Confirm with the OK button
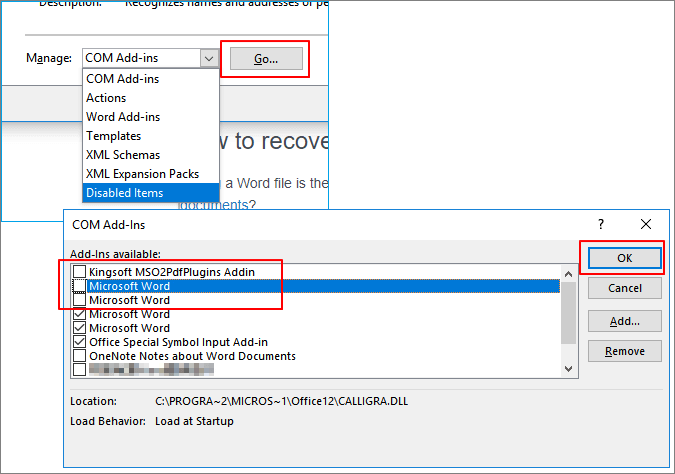Image resolution: width=675 pixels, height=474 pixels. click(x=624, y=257)
